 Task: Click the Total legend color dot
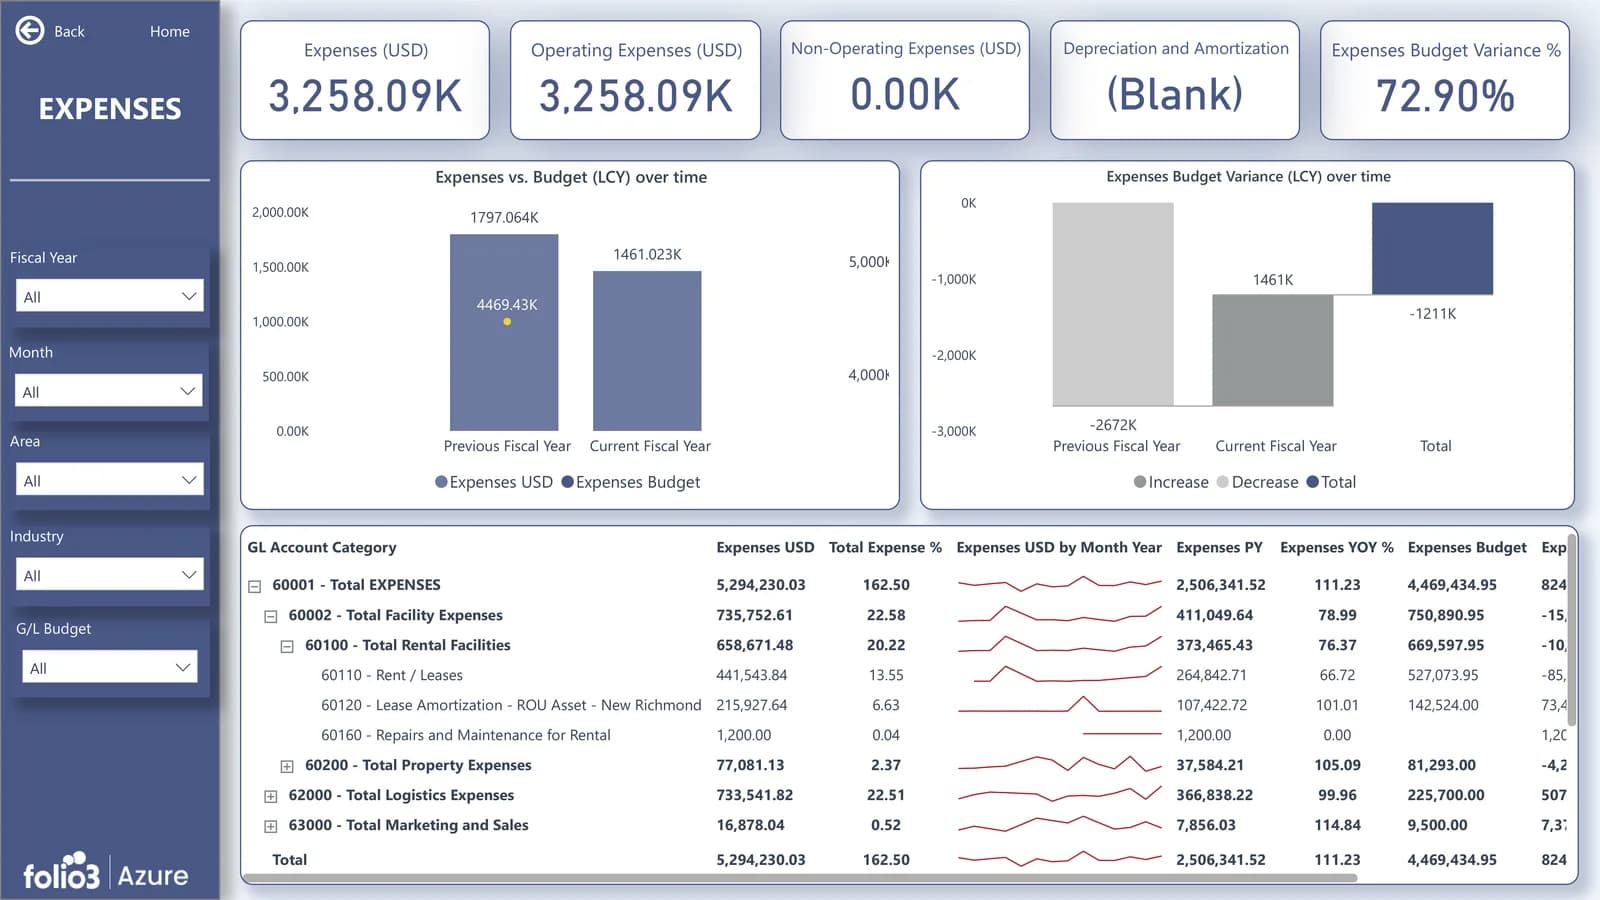click(x=1313, y=482)
